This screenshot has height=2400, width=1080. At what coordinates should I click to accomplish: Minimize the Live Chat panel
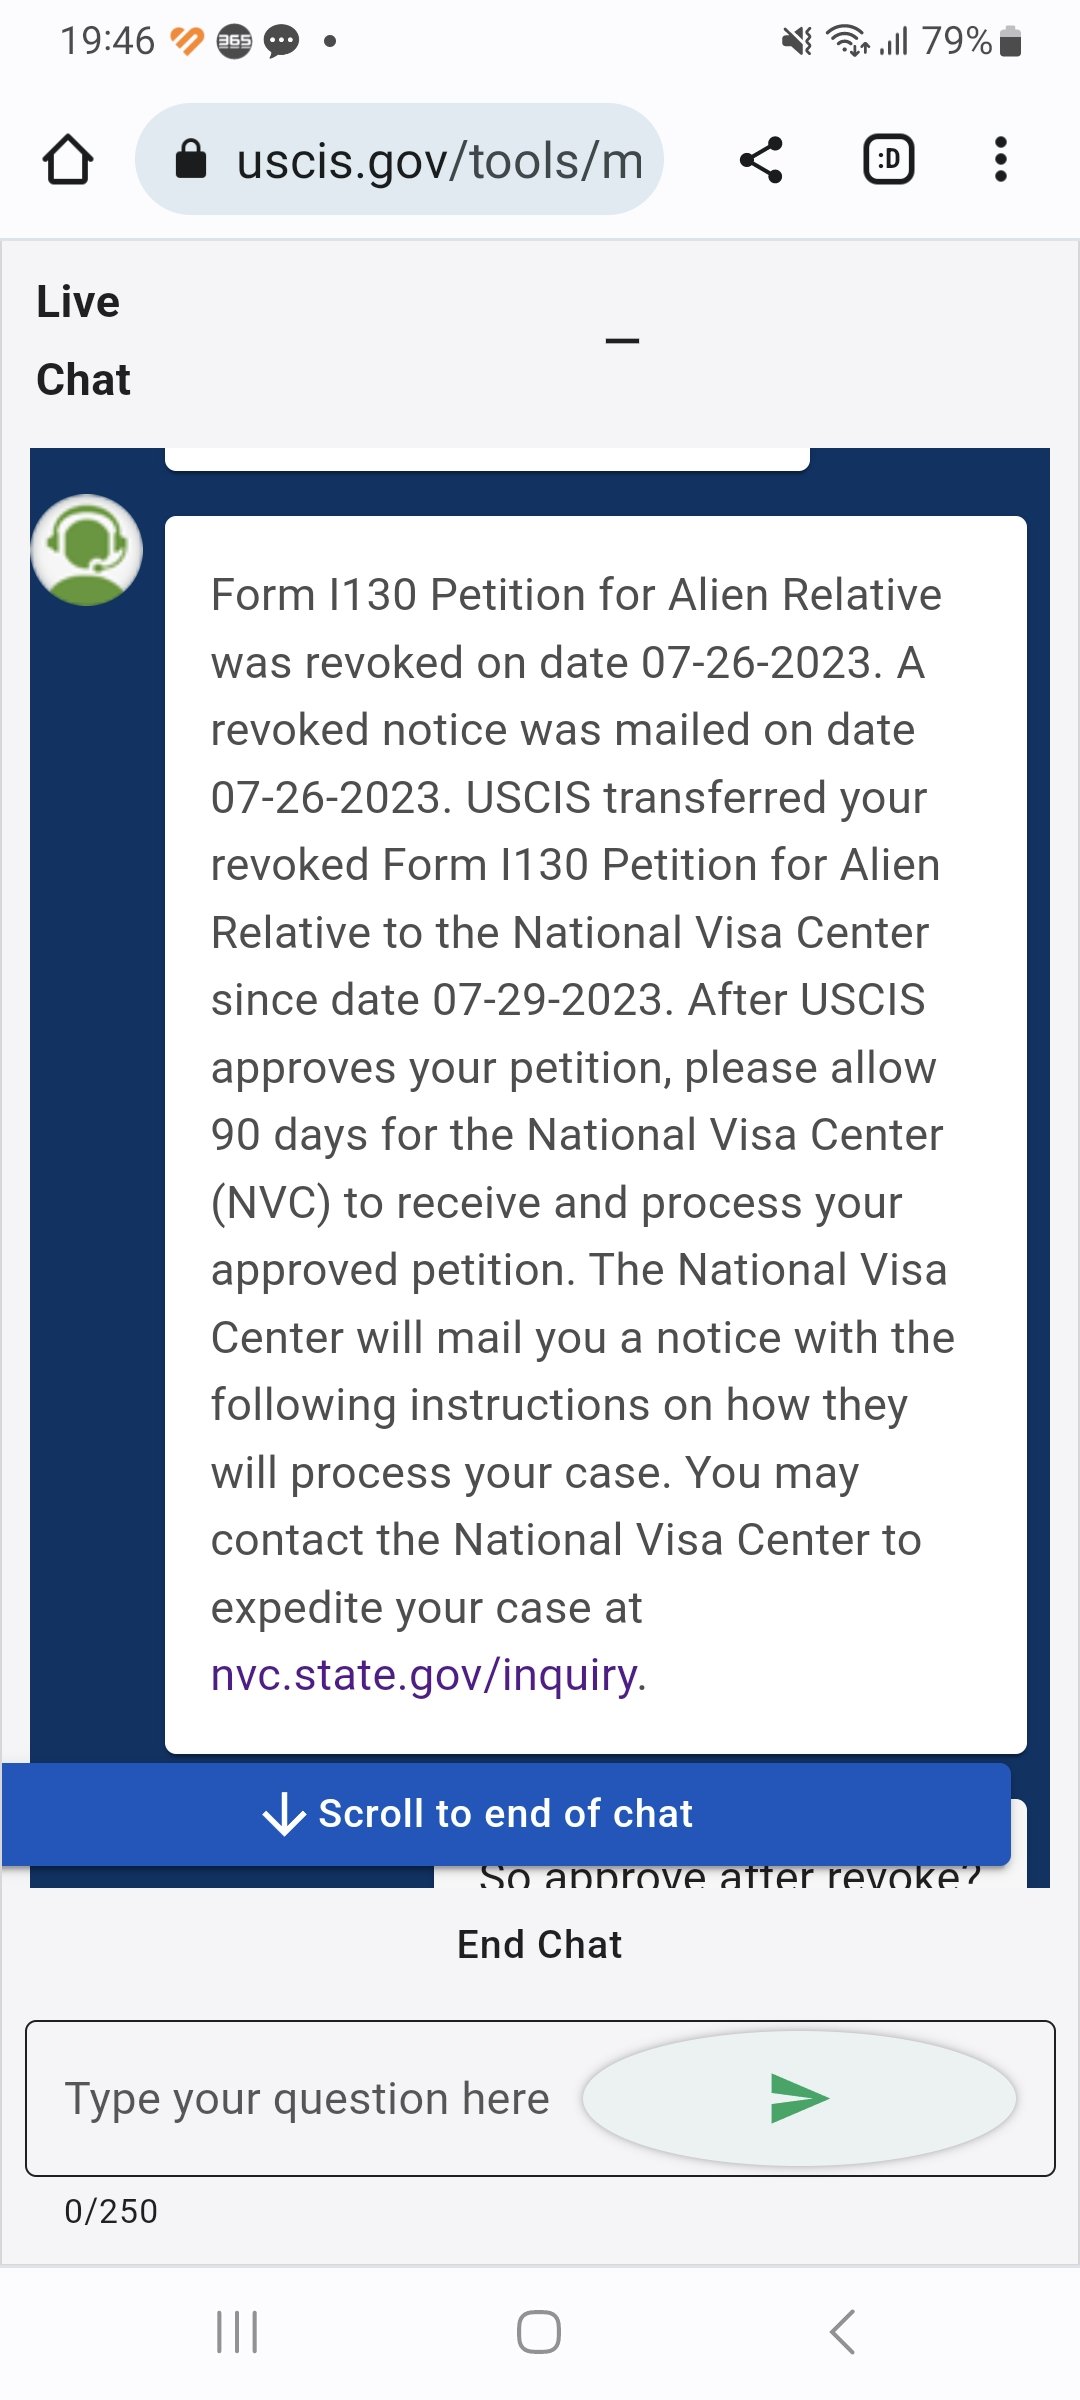click(622, 341)
